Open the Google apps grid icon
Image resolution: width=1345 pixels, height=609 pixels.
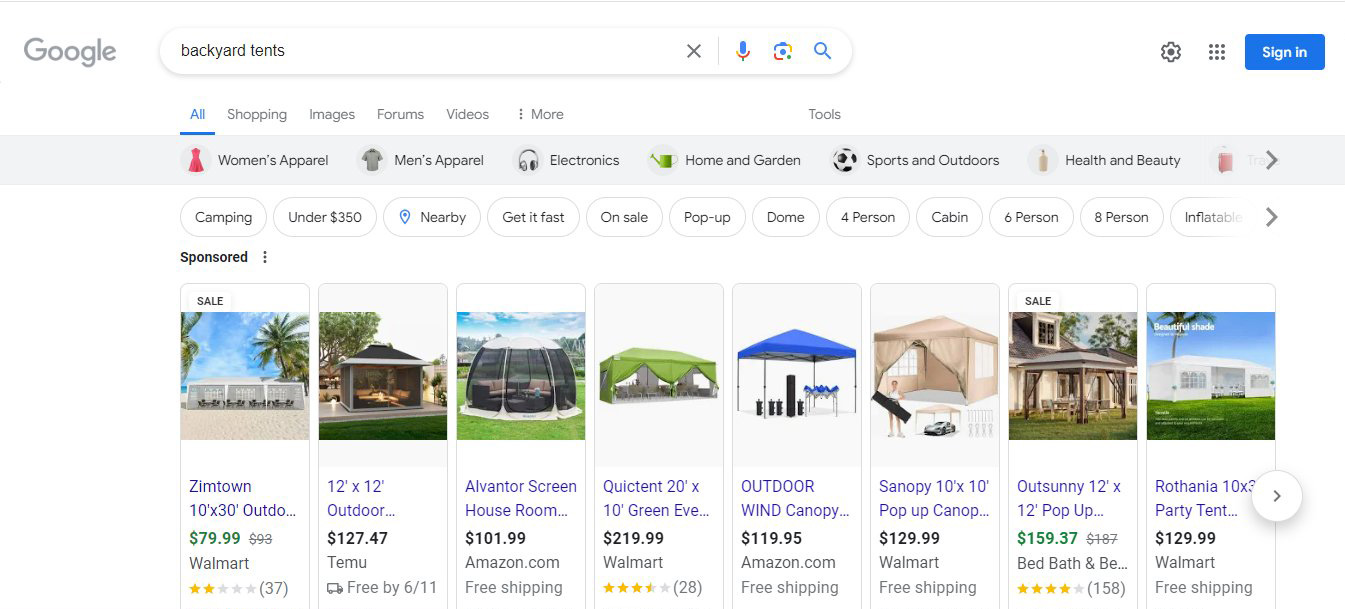(1216, 51)
